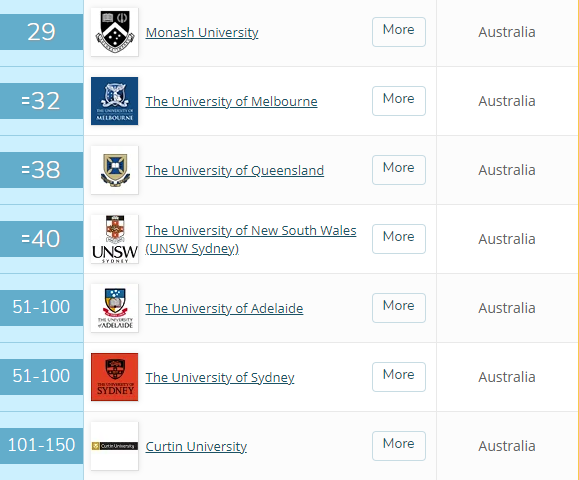Click the University of Adelaide logo

click(x=114, y=308)
